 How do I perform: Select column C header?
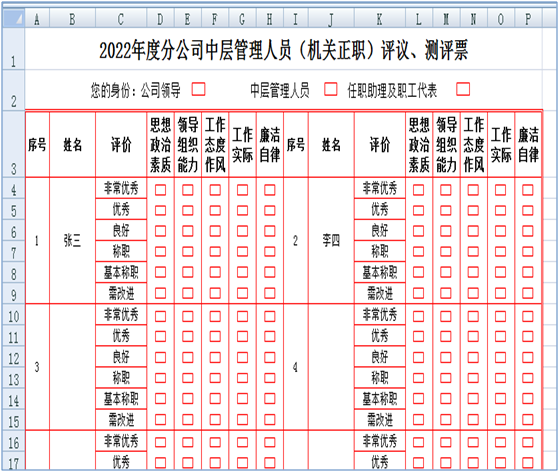pyautogui.click(x=121, y=19)
